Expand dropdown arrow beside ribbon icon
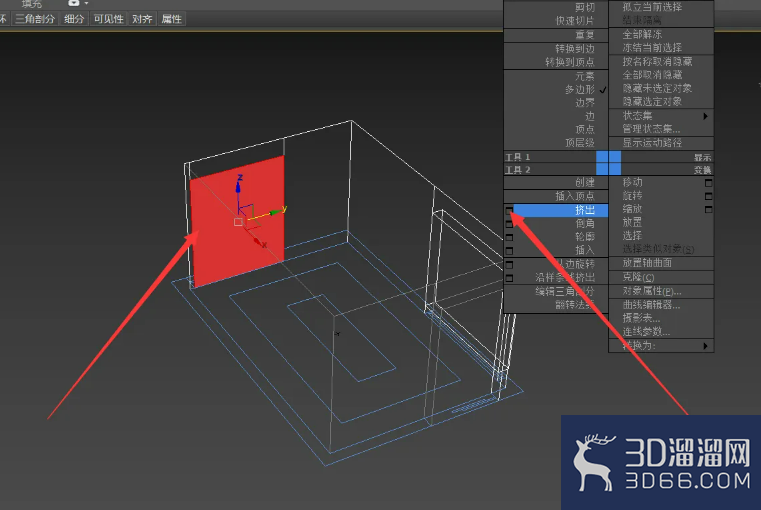 click(x=86, y=3)
